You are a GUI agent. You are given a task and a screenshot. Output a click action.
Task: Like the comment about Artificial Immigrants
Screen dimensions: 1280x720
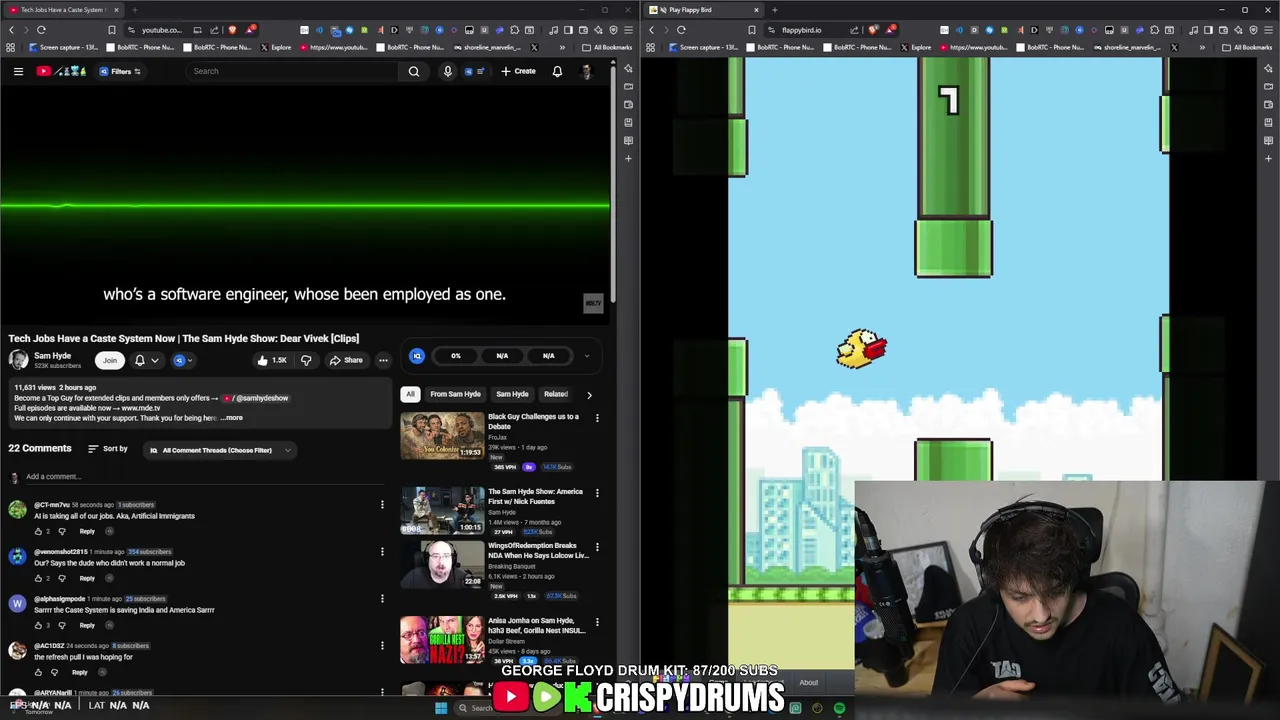tap(38, 531)
